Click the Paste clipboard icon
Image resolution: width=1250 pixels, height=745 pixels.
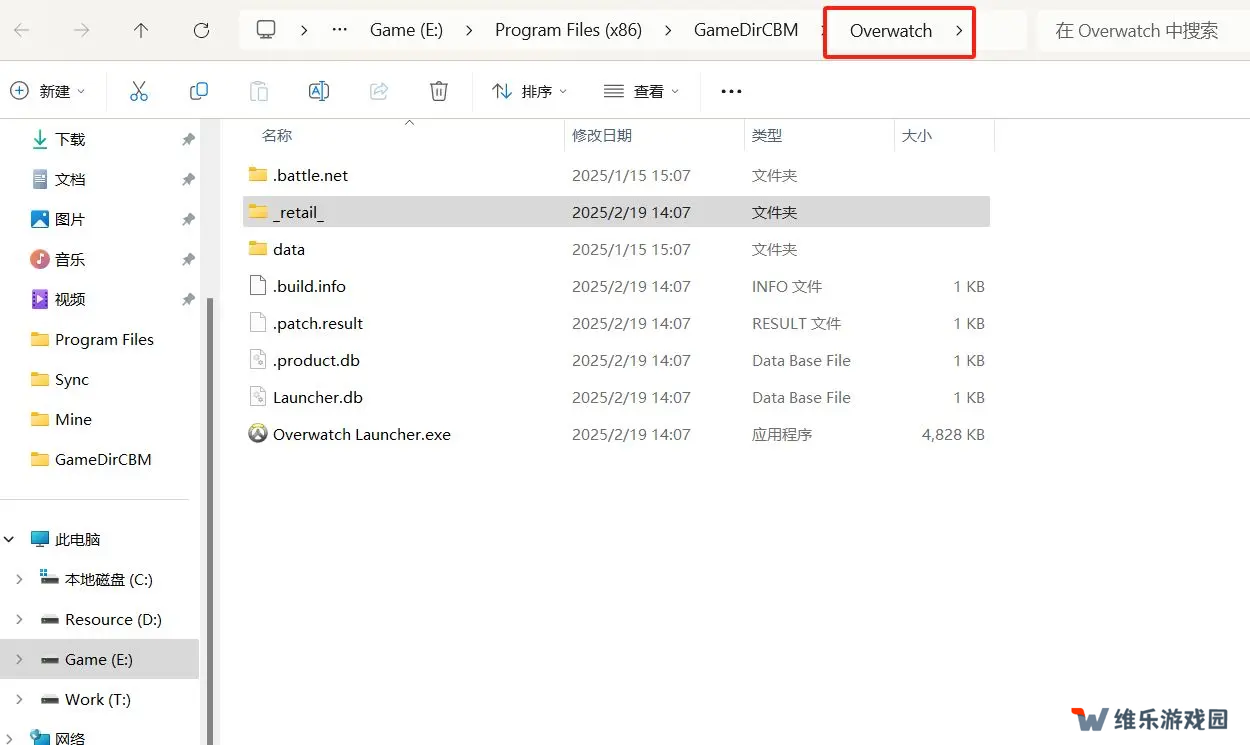pyautogui.click(x=259, y=91)
